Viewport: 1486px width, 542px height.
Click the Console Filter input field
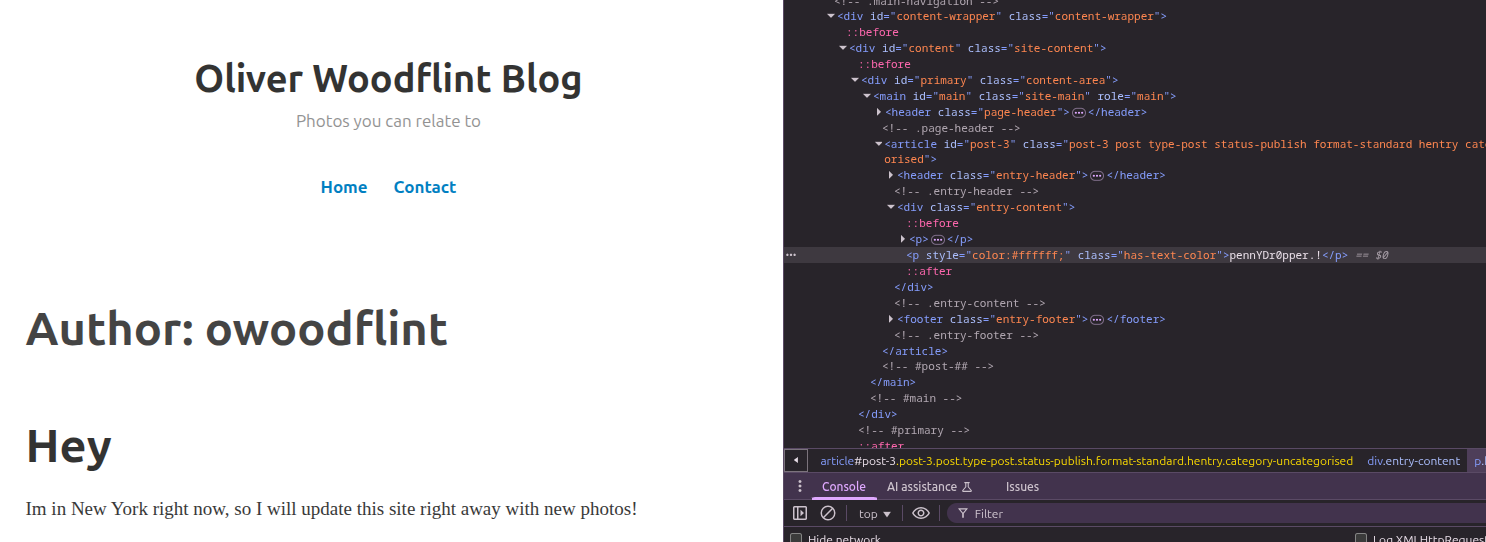pos(1216,513)
